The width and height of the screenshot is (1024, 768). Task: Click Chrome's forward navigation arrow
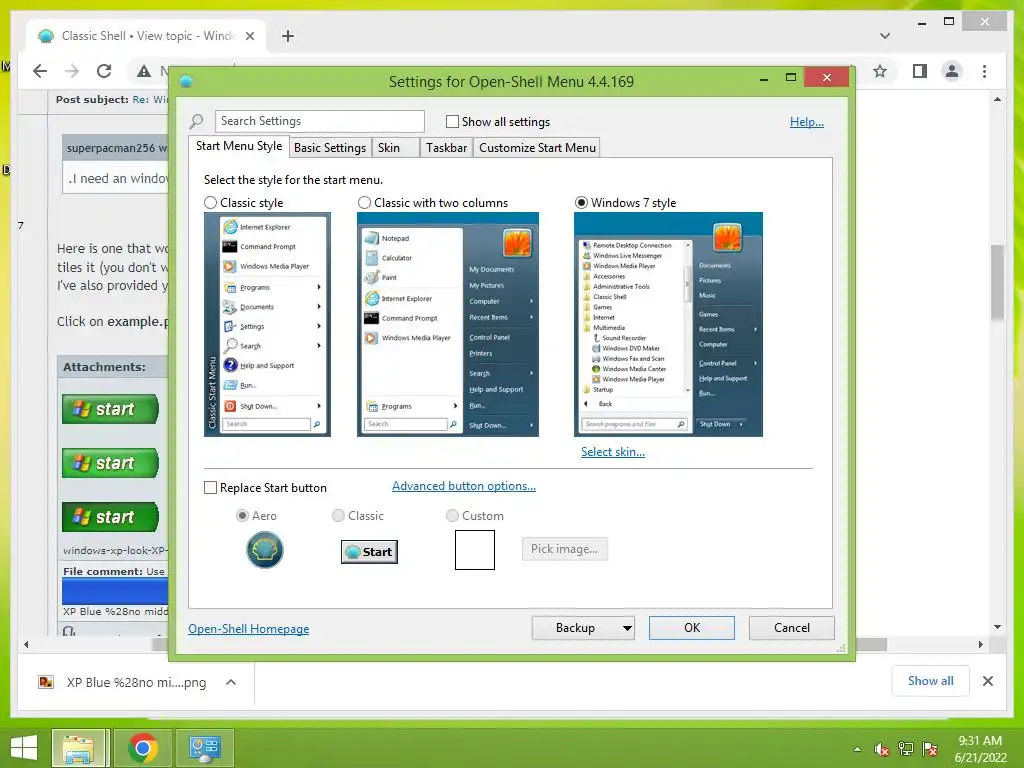pyautogui.click(x=72, y=71)
